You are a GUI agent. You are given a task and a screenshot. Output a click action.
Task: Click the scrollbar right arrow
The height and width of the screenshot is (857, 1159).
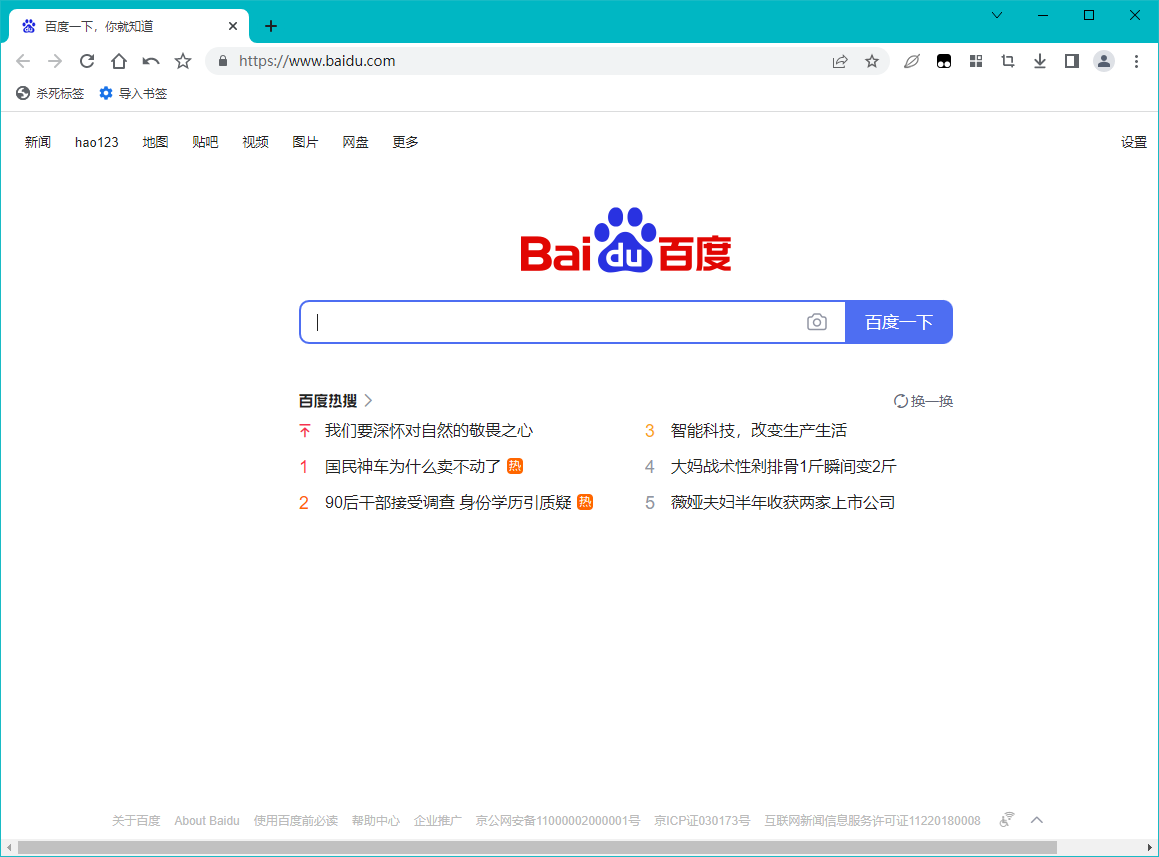(x=1149, y=847)
